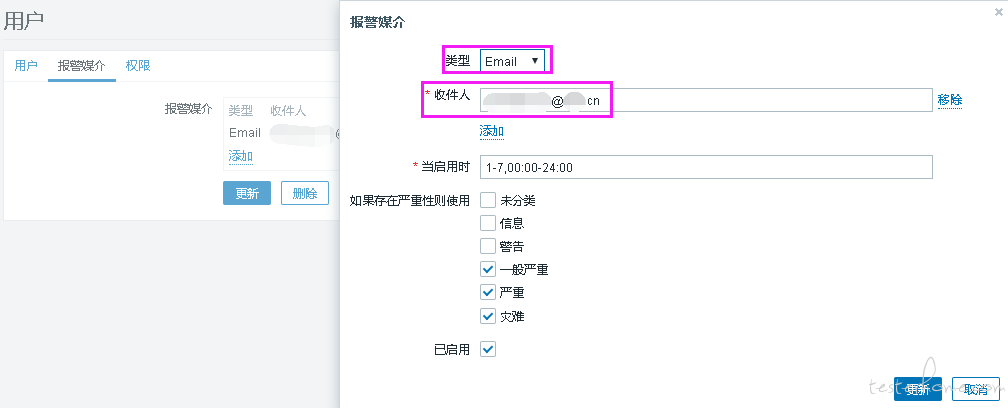Click 添加 link under recipient field

click(491, 132)
